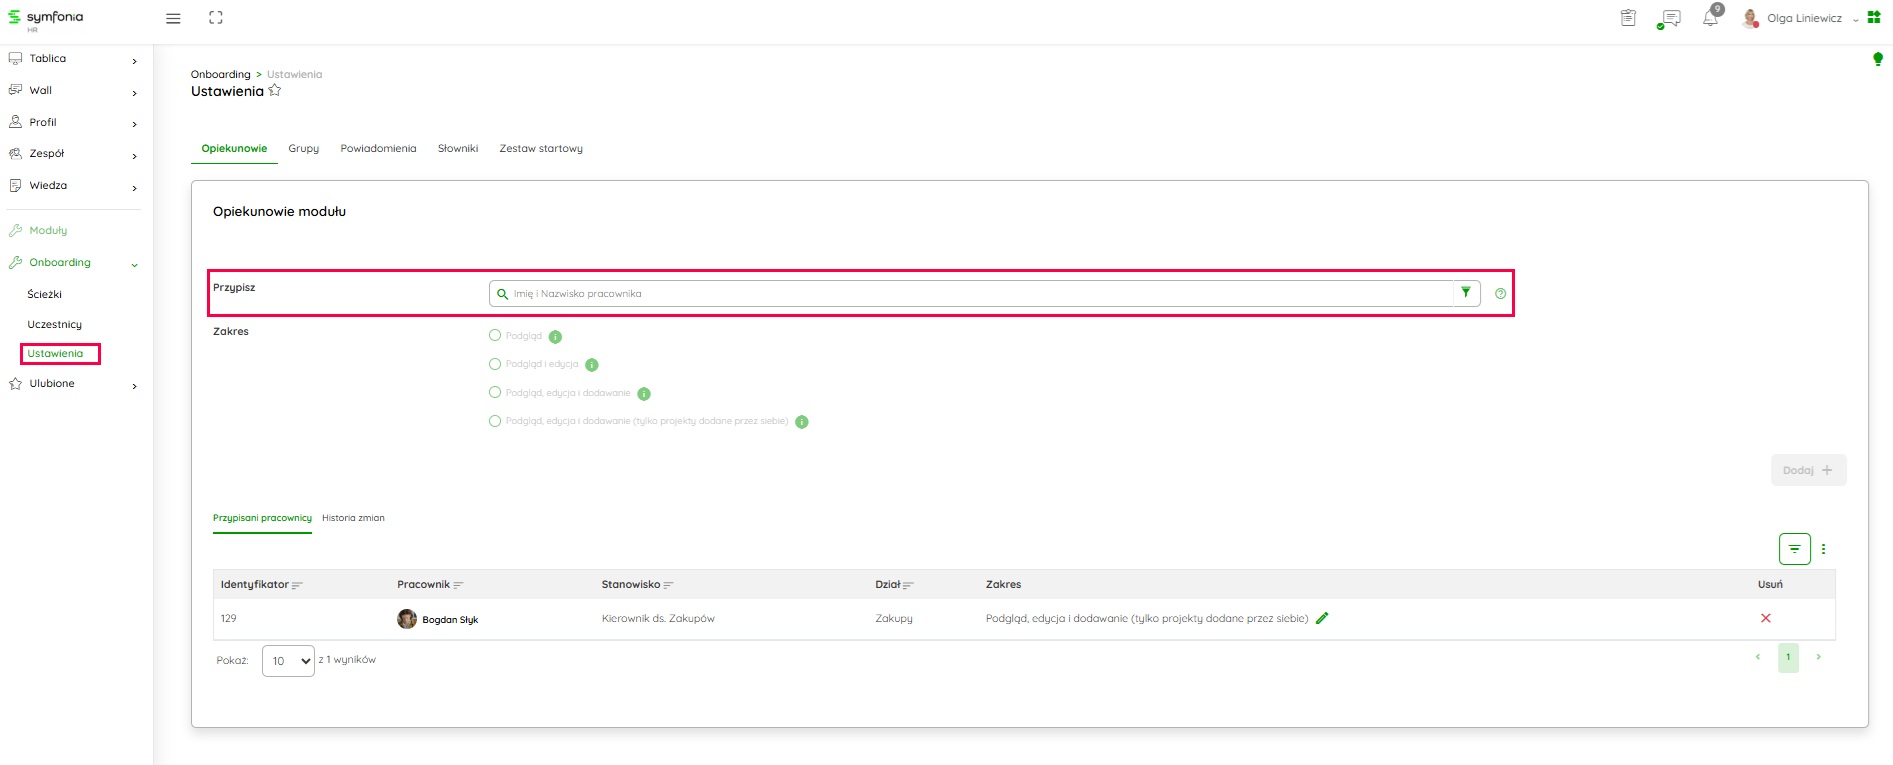Open the chat messages icon
Image resolution: width=1893 pixels, height=765 pixels.
point(1669,18)
